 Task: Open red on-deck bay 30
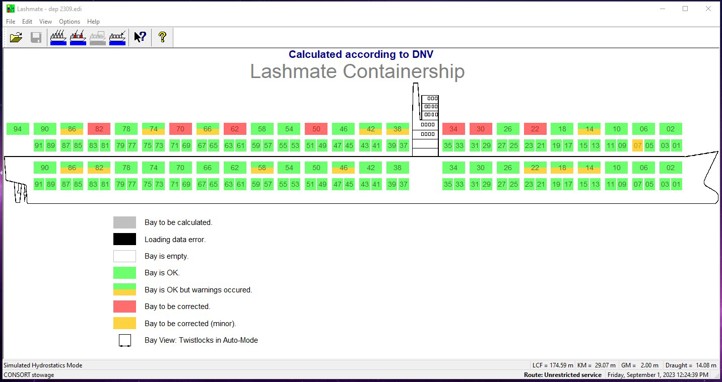(x=481, y=129)
